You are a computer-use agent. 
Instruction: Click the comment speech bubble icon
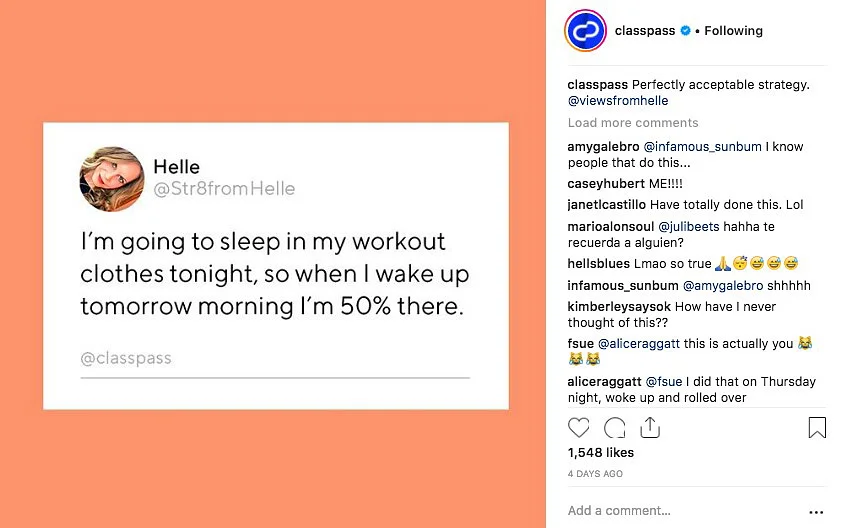pos(615,428)
